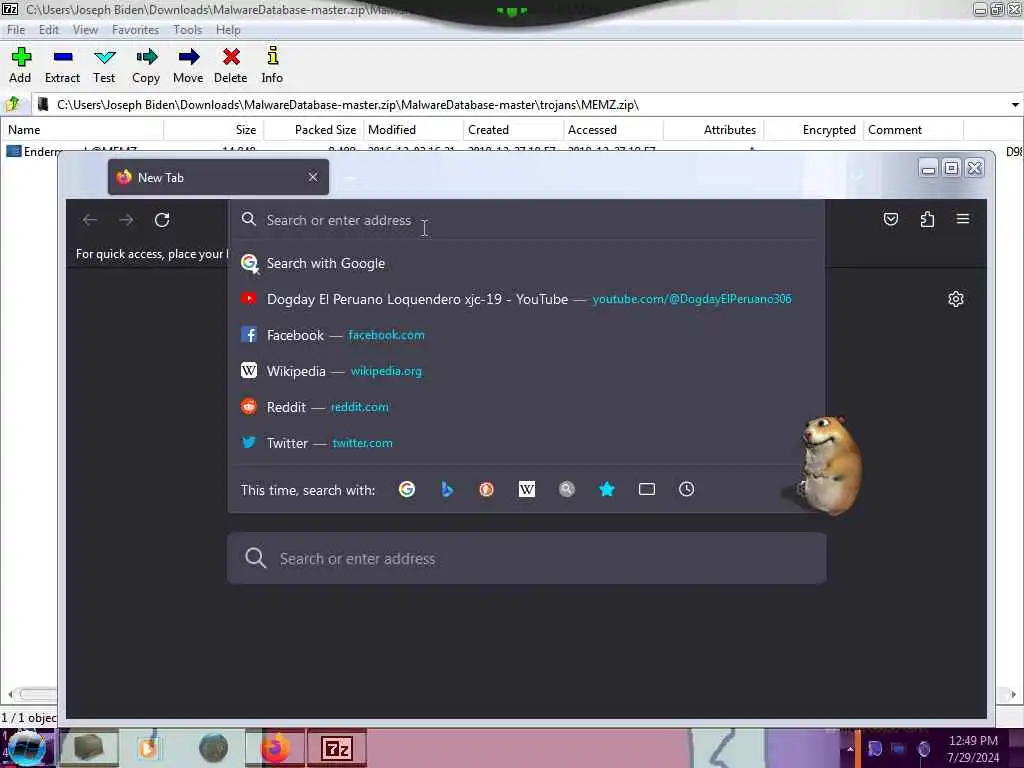
Task: Close the Firefox New Tab tab
Action: click(313, 177)
